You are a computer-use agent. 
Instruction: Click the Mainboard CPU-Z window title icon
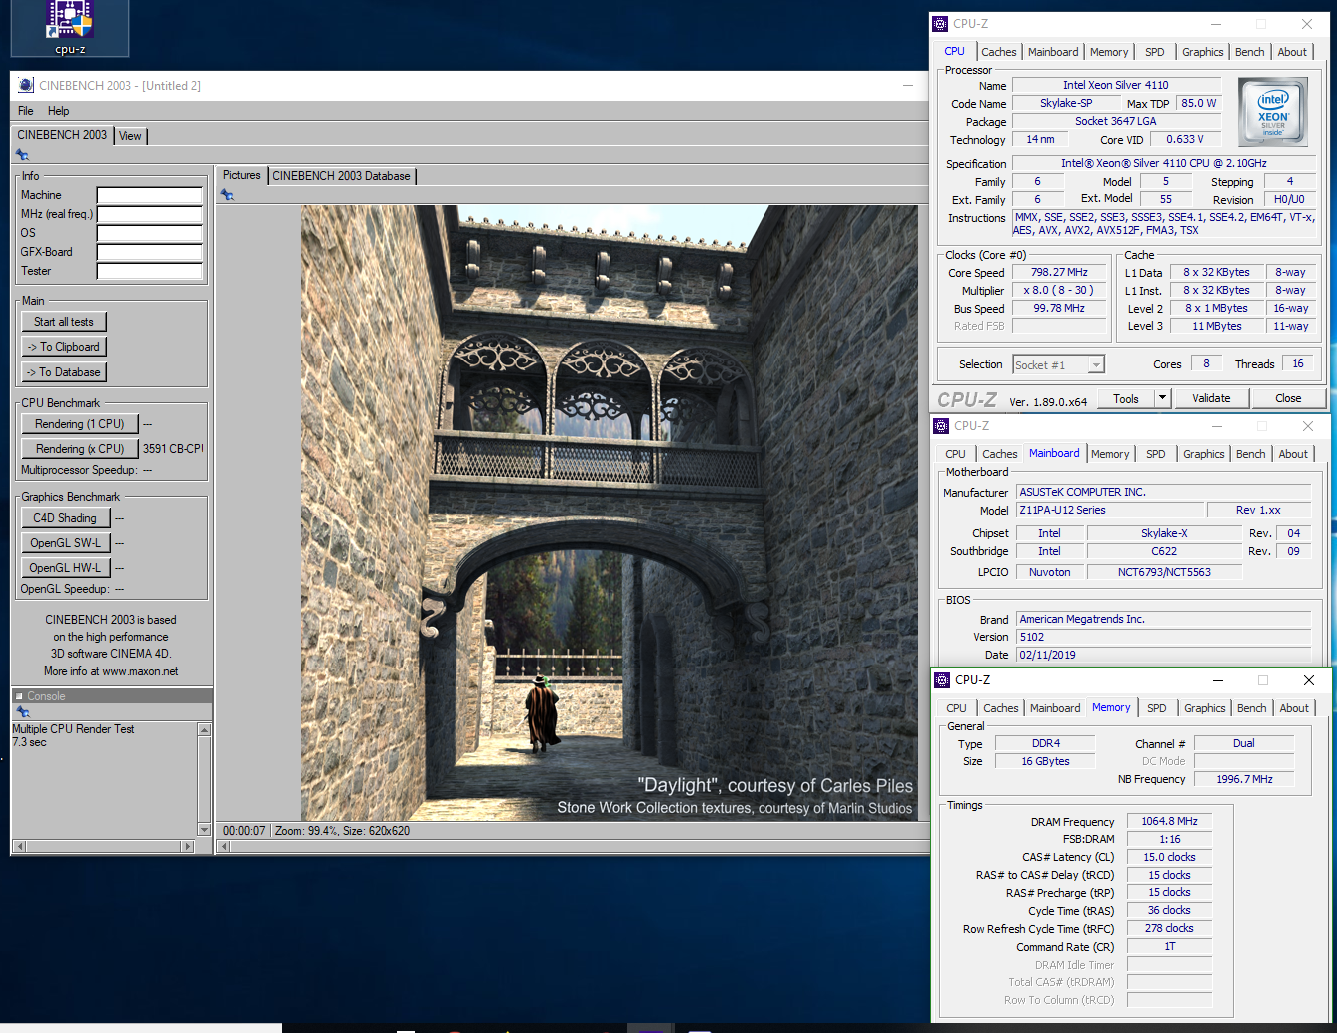pyautogui.click(x=941, y=426)
